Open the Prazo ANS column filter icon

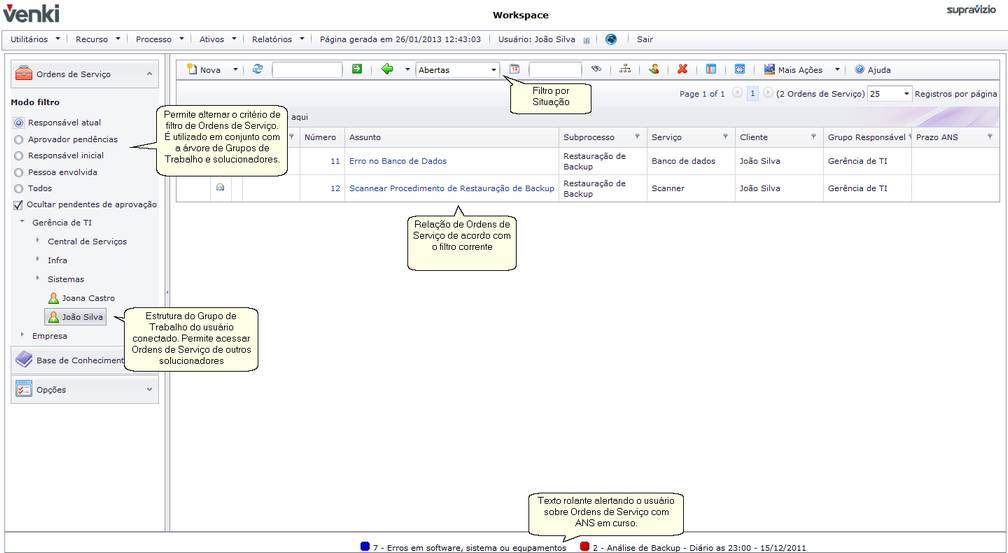pos(989,137)
